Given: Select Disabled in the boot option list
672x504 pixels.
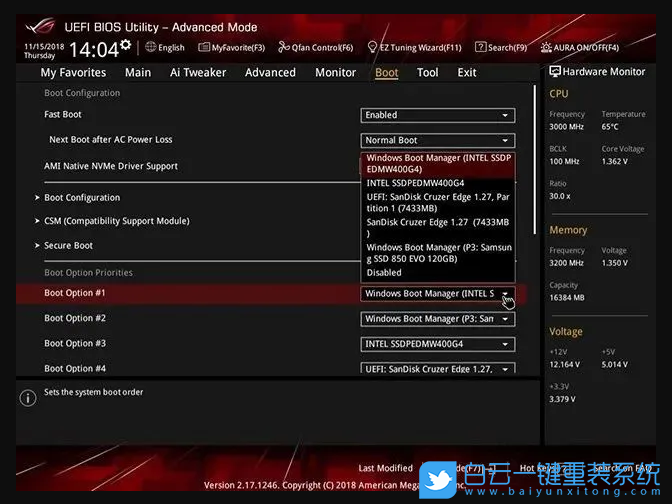Looking at the screenshot, I should click(384, 272).
